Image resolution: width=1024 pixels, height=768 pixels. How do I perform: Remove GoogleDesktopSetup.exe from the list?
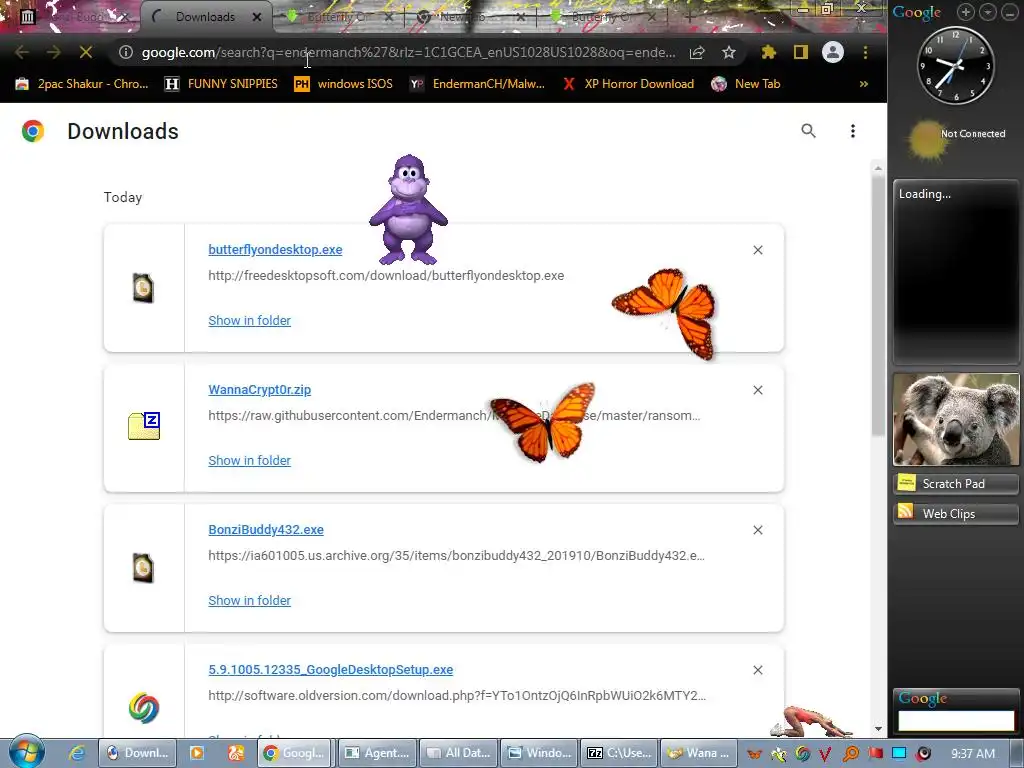click(758, 670)
